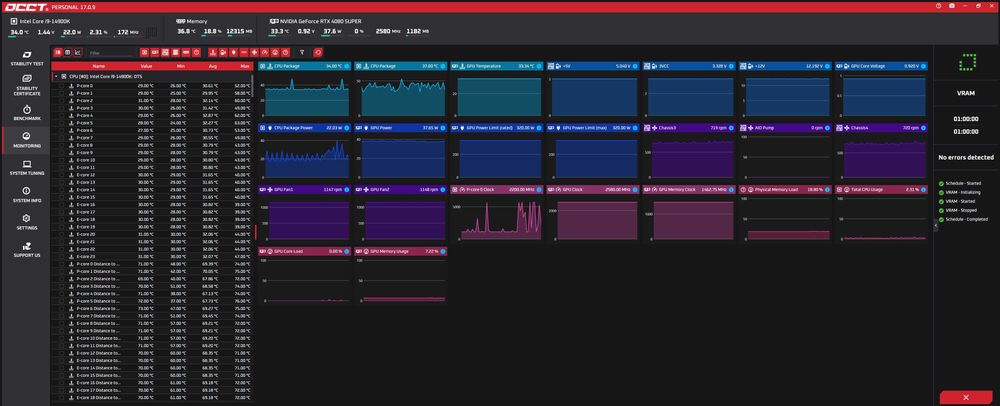
Task: Open the help icon in title bar
Action: tap(938, 6)
